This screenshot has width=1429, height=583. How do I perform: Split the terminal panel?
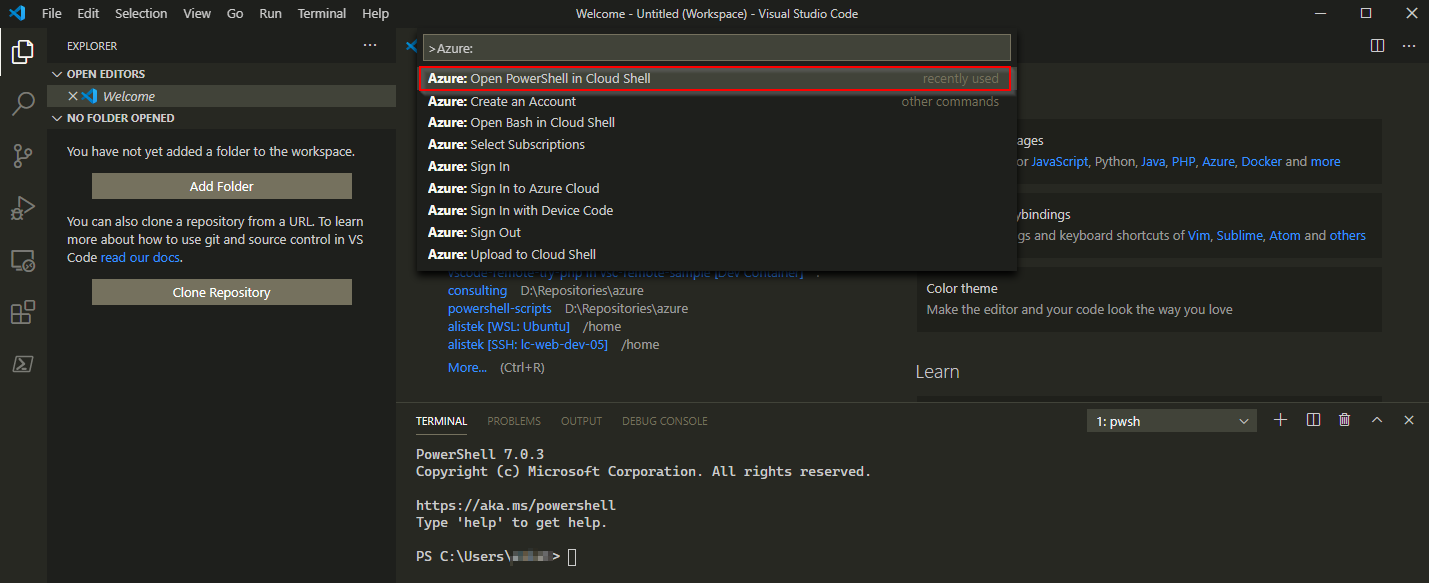[x=1313, y=420]
